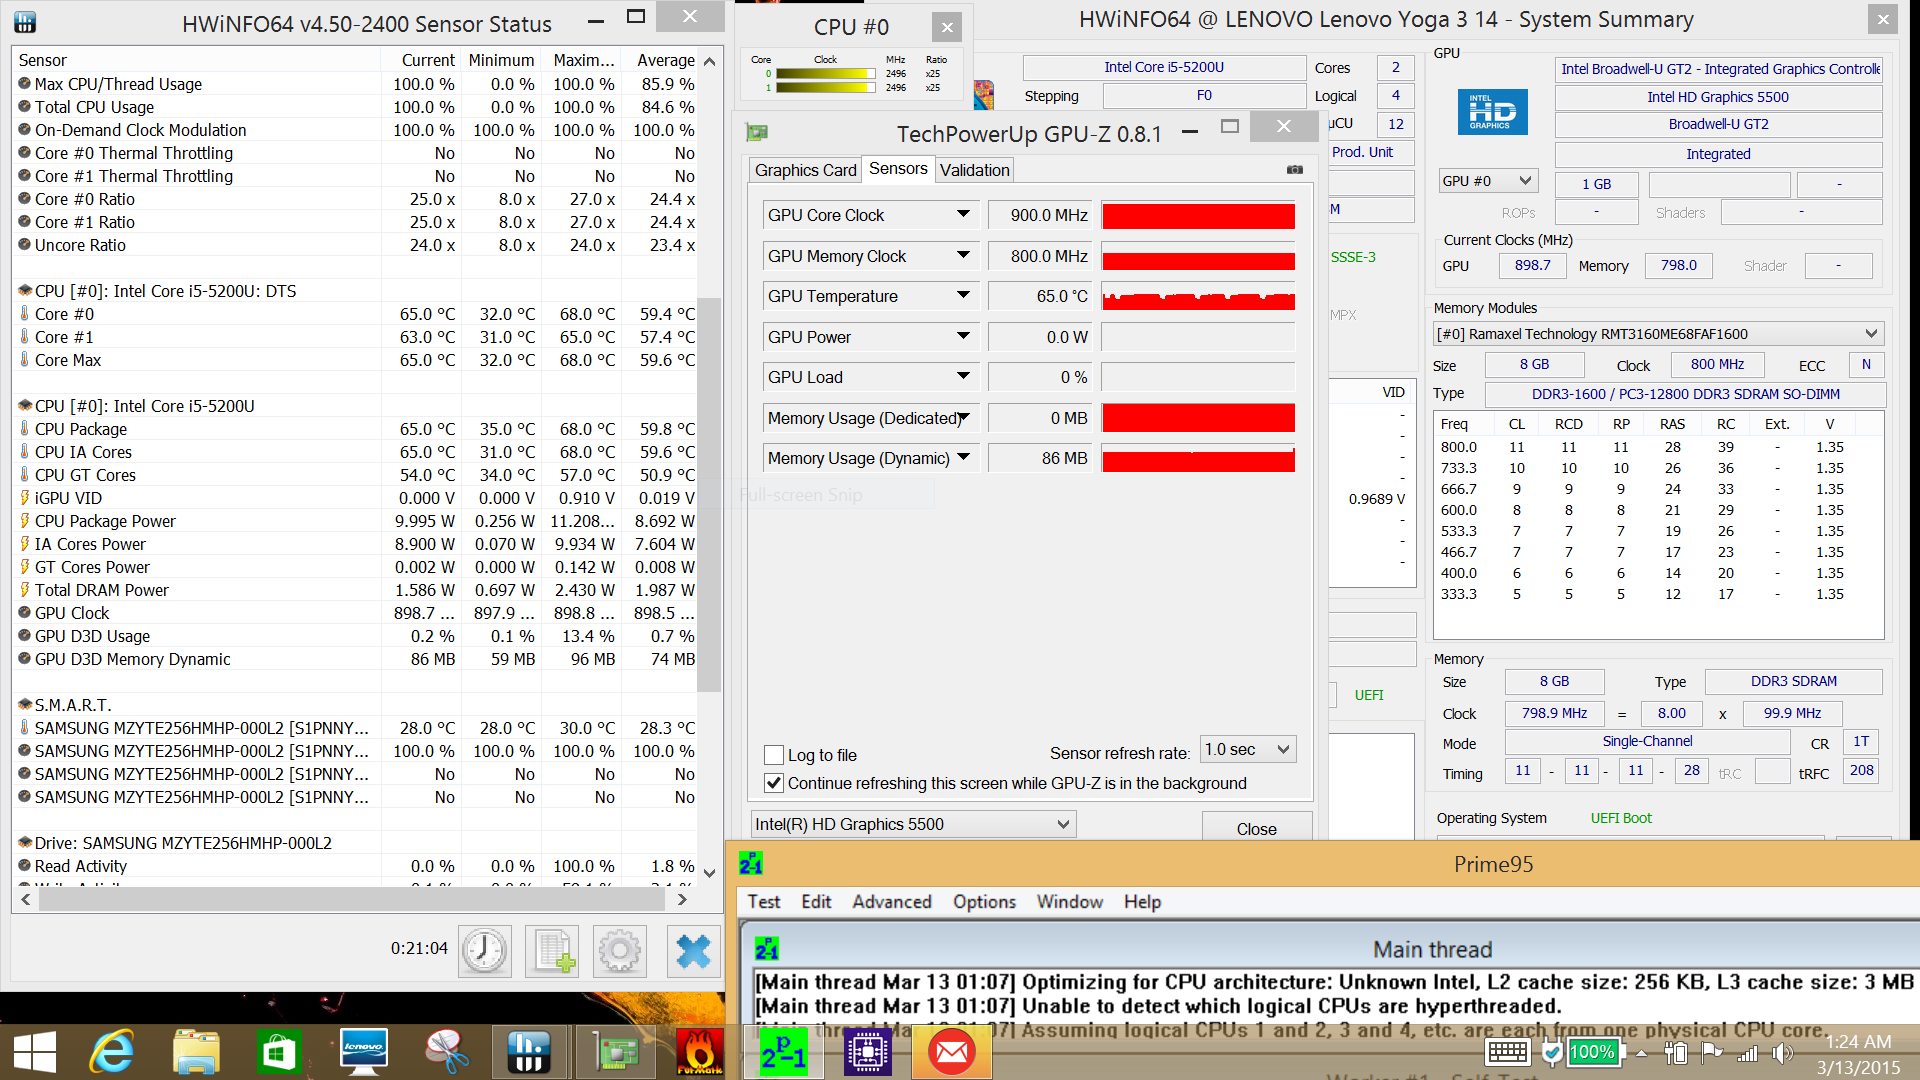The width and height of the screenshot is (1920, 1080).
Task: Click the CPU-Z chip taskbar icon
Action: click(x=867, y=1052)
